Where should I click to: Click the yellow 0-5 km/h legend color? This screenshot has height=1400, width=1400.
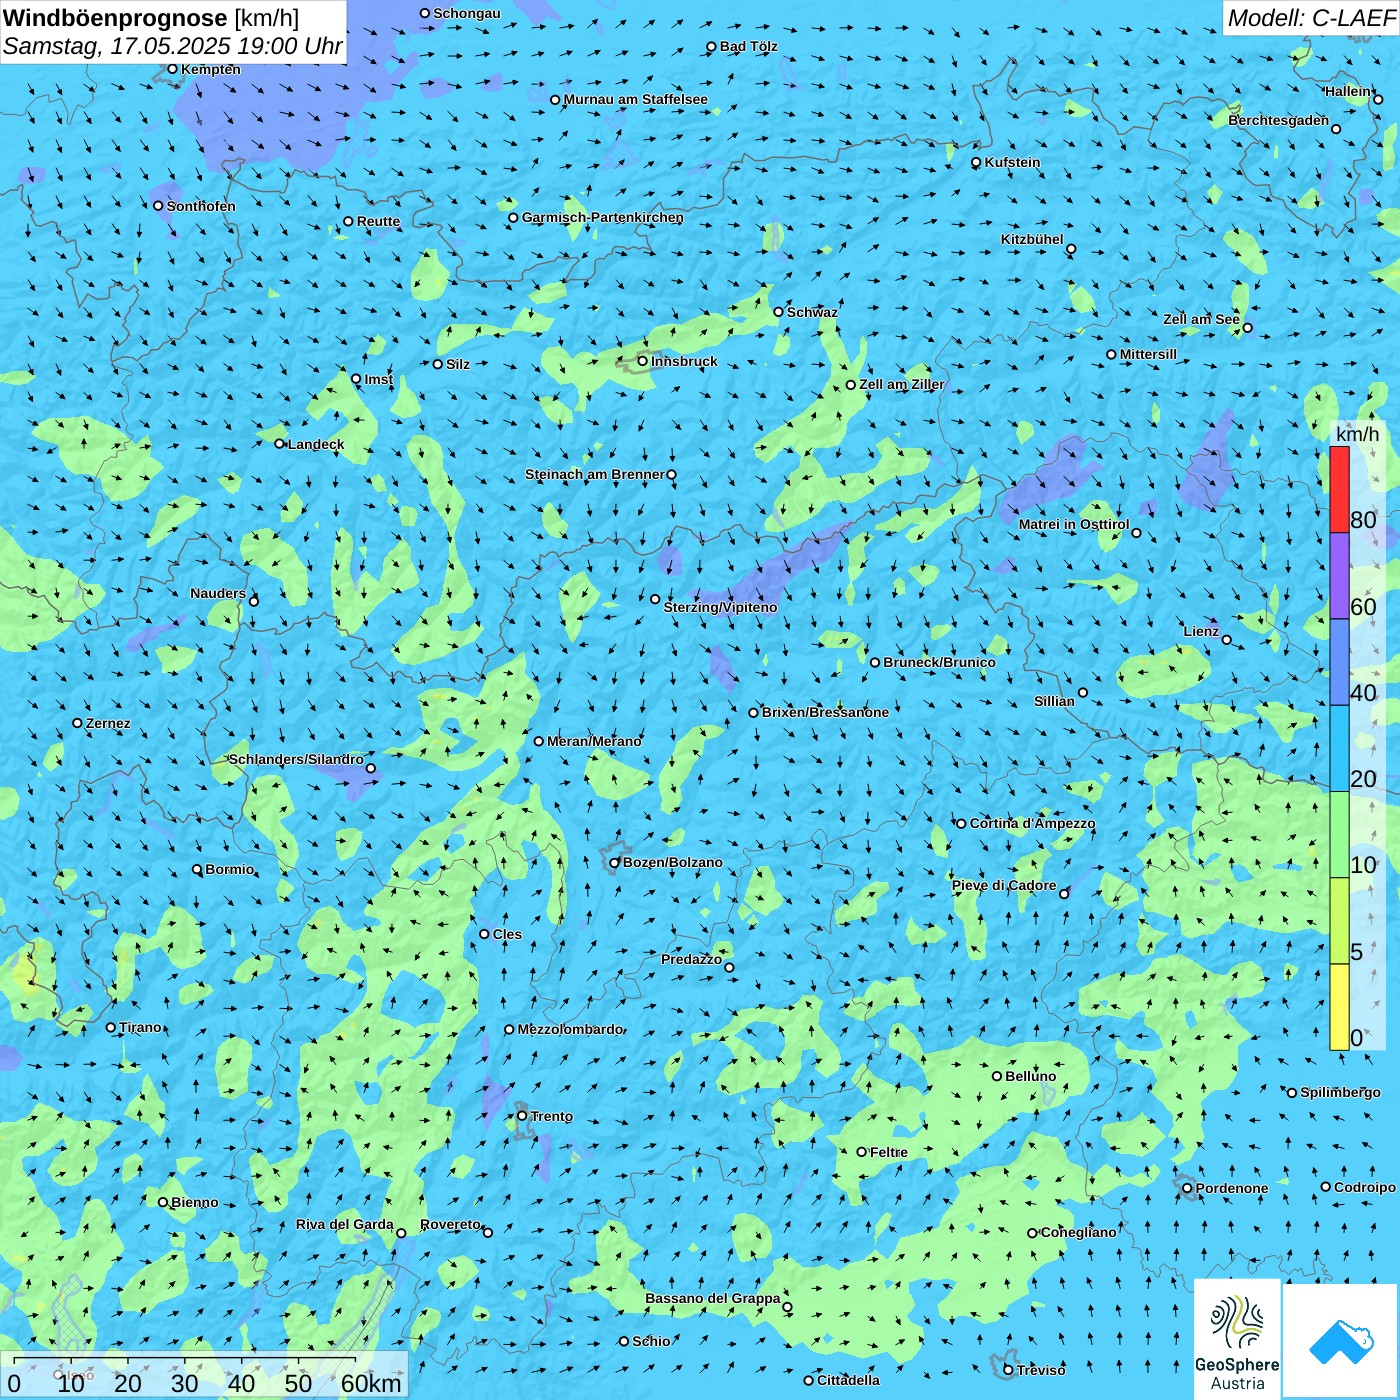1339,1007
